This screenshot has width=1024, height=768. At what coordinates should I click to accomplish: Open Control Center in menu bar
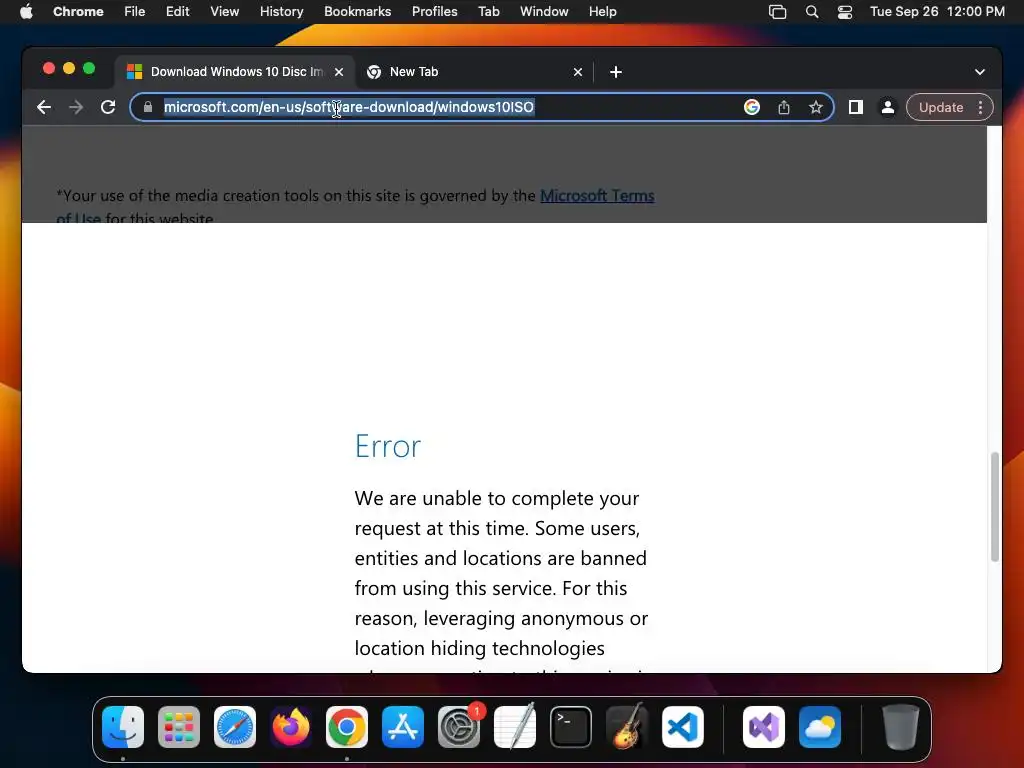point(845,12)
